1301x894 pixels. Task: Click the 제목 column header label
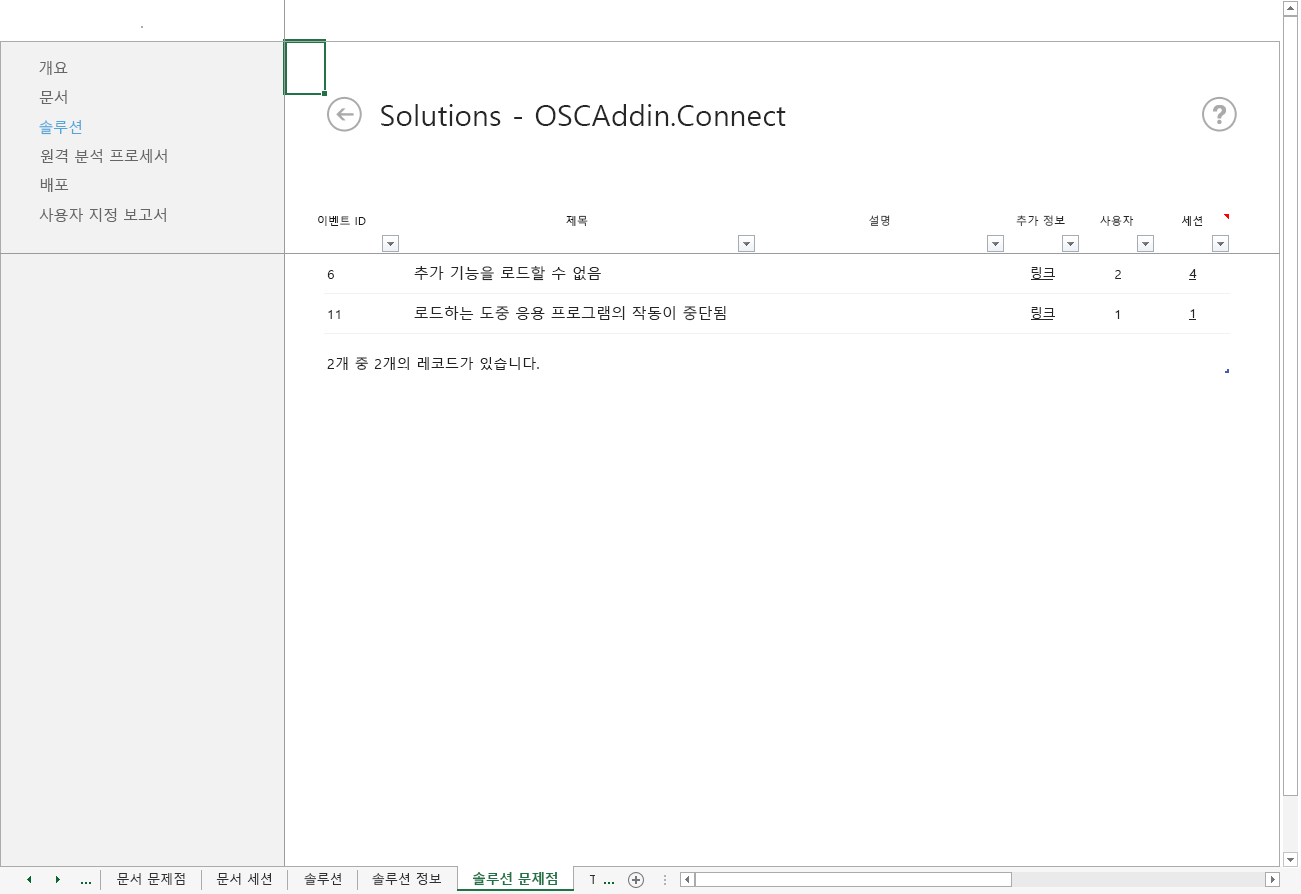577,220
